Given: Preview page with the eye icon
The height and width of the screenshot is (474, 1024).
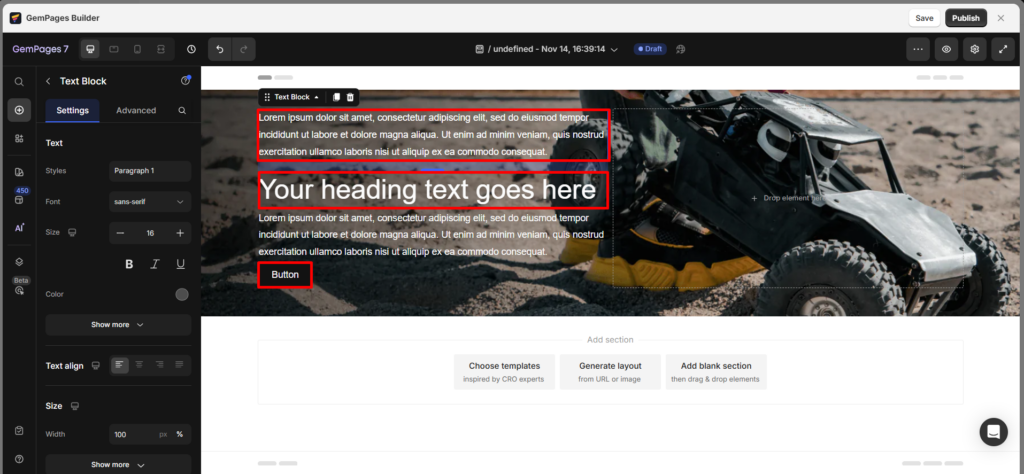Looking at the screenshot, I should [946, 48].
